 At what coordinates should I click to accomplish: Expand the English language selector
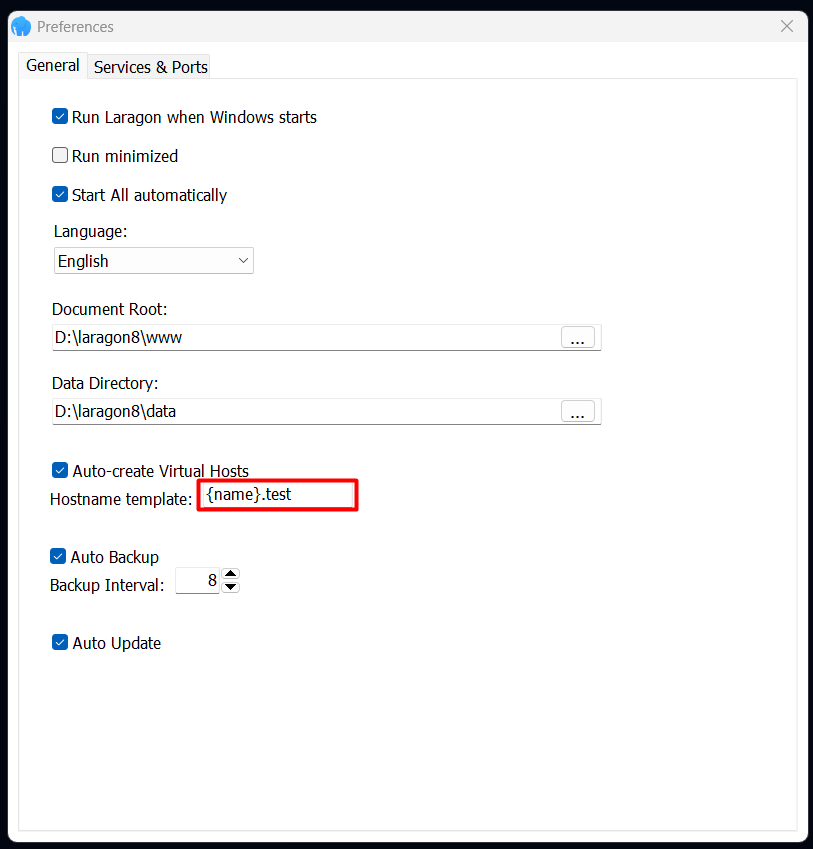pyautogui.click(x=153, y=260)
